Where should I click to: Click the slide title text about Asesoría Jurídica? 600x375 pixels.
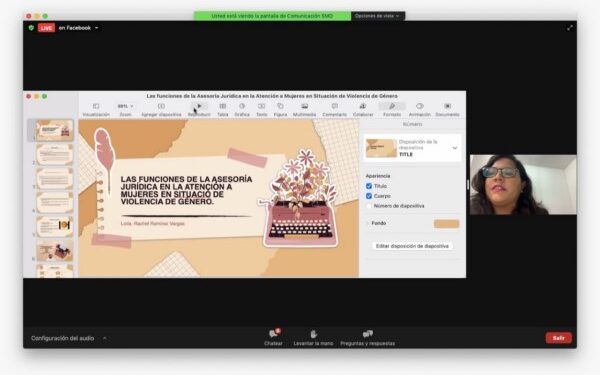click(186, 190)
